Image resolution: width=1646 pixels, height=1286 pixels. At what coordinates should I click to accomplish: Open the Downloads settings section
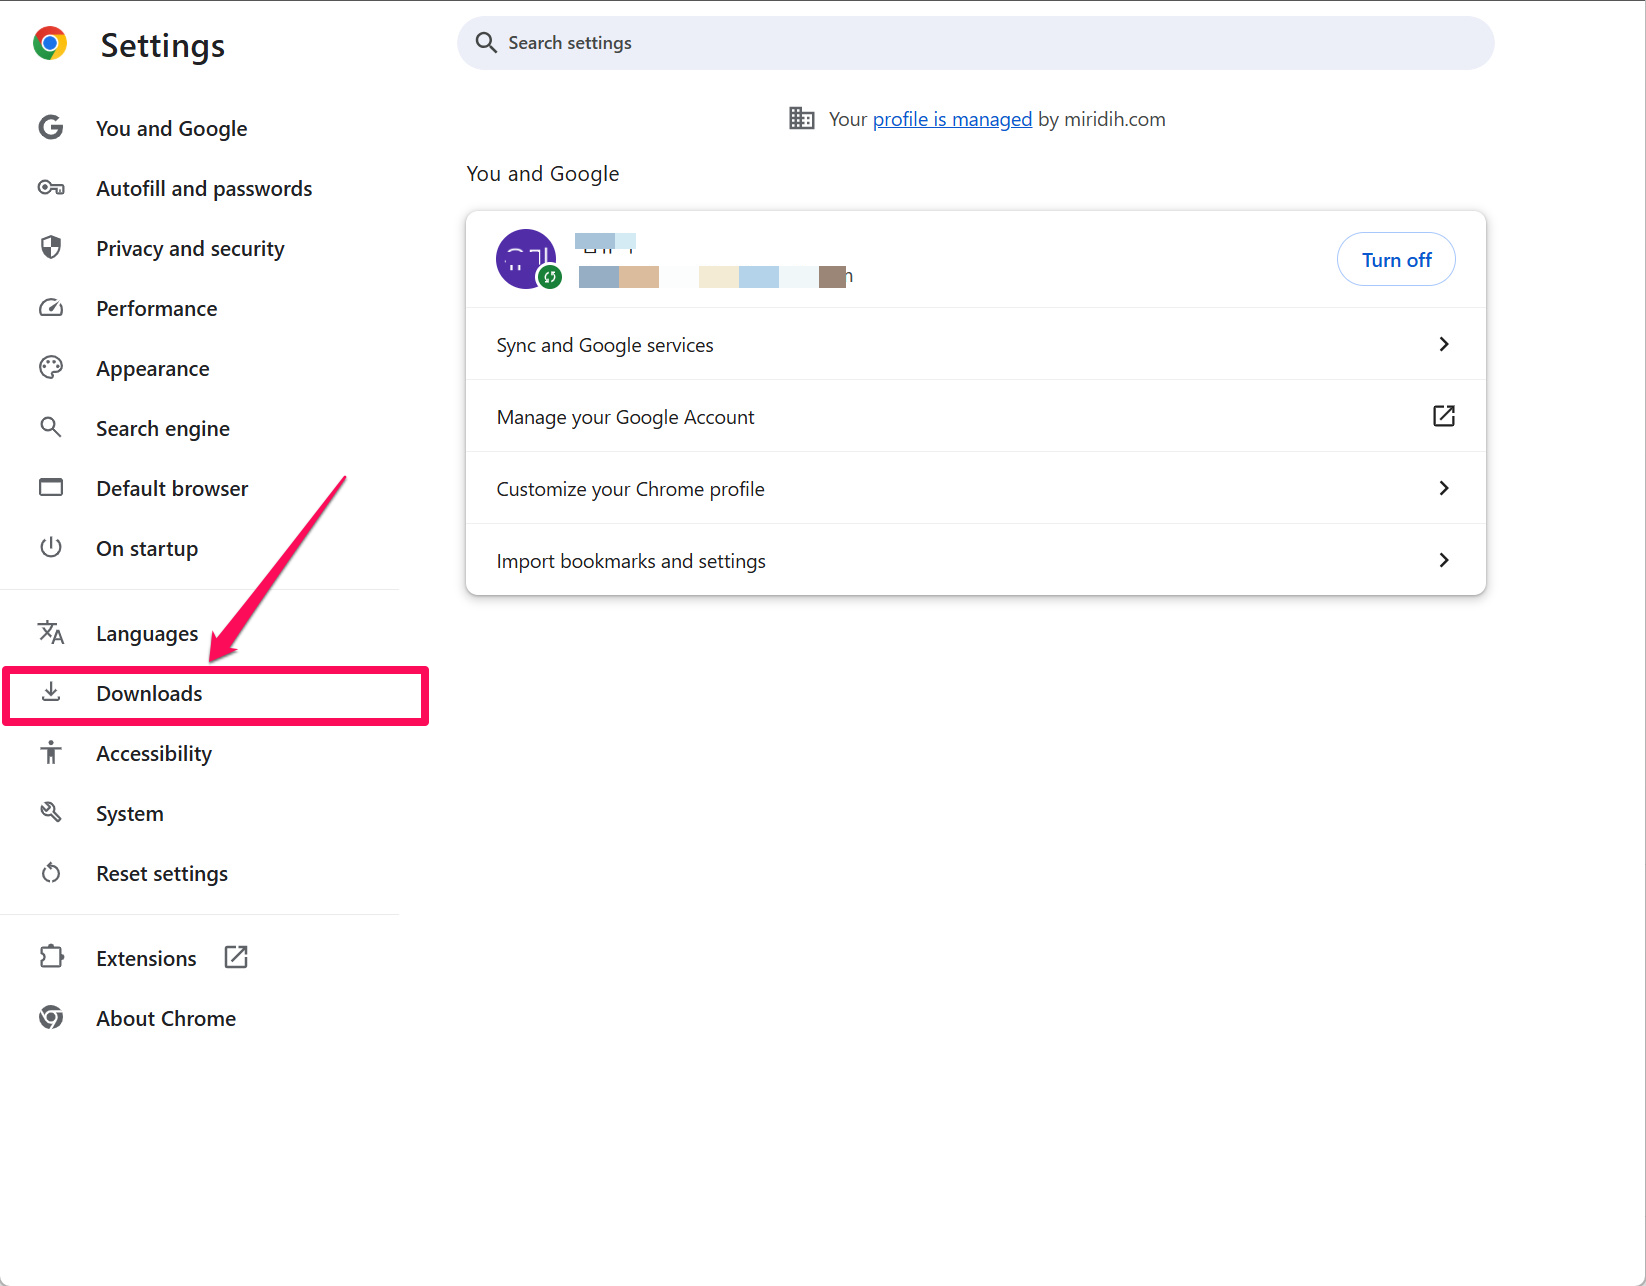pyautogui.click(x=150, y=694)
